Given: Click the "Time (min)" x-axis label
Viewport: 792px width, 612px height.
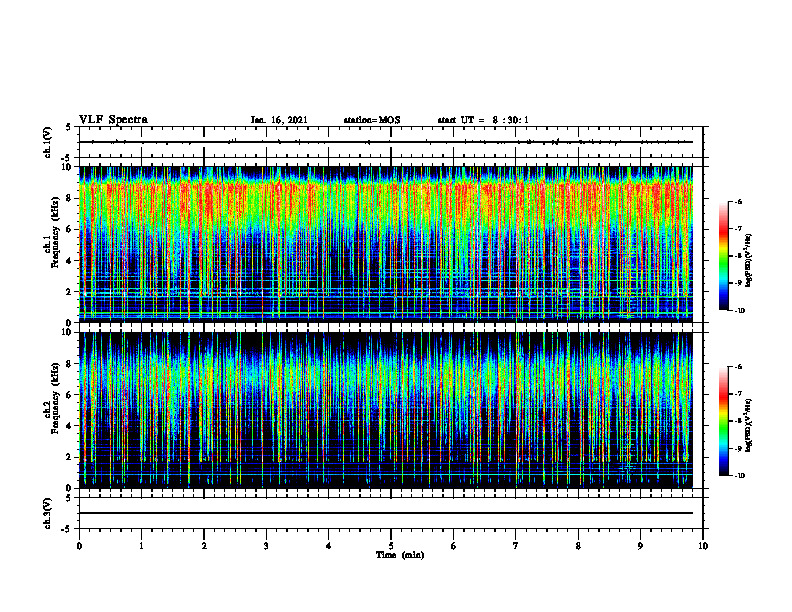Looking at the screenshot, I should (400, 555).
